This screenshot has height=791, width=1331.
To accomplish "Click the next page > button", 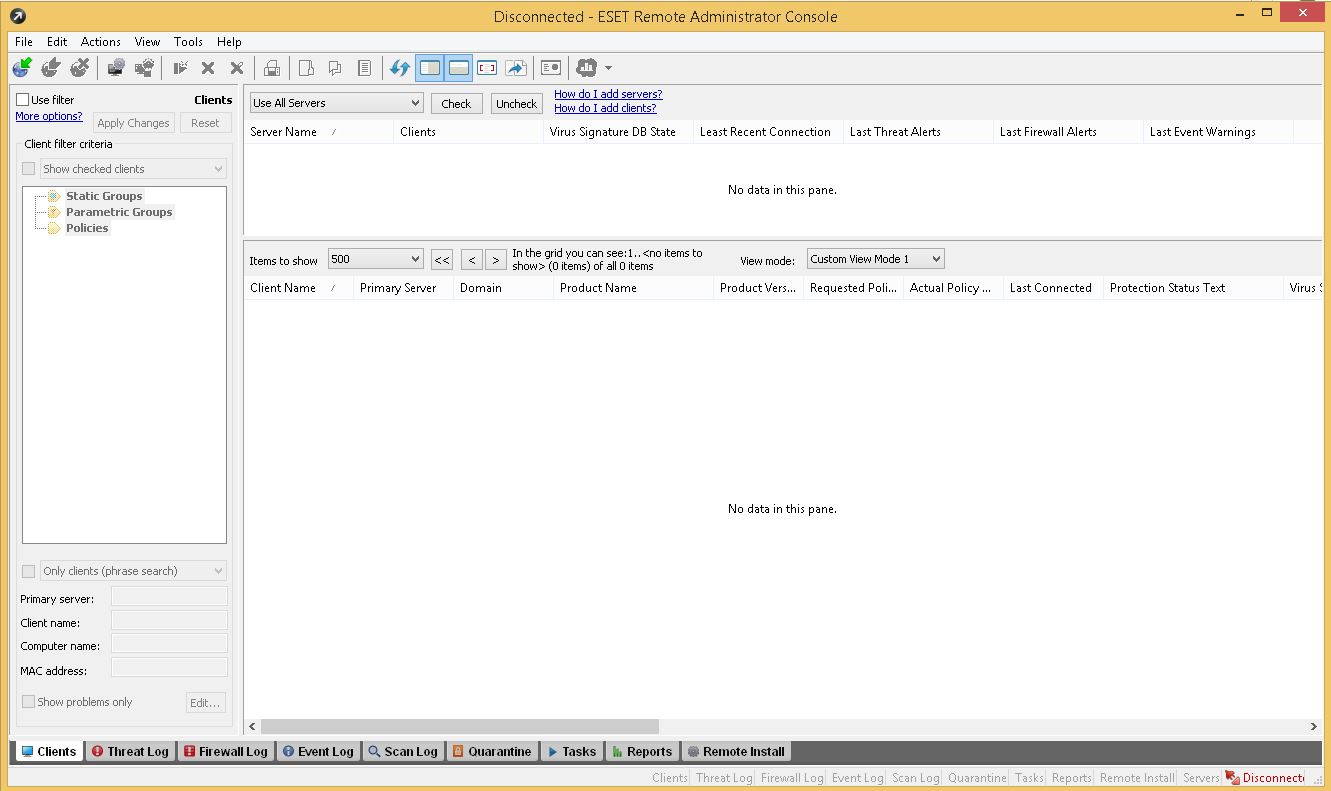I will point(495,260).
